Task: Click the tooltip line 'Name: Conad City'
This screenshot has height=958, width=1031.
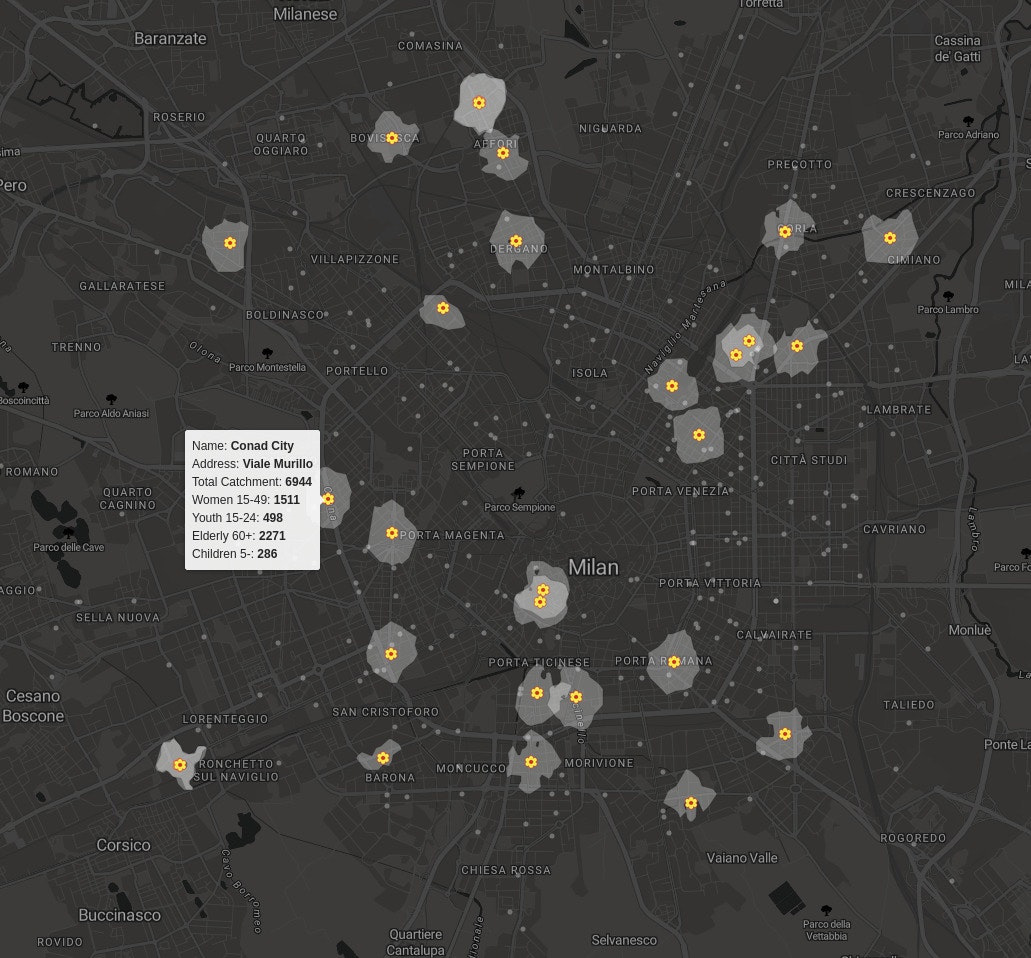Action: (243, 446)
